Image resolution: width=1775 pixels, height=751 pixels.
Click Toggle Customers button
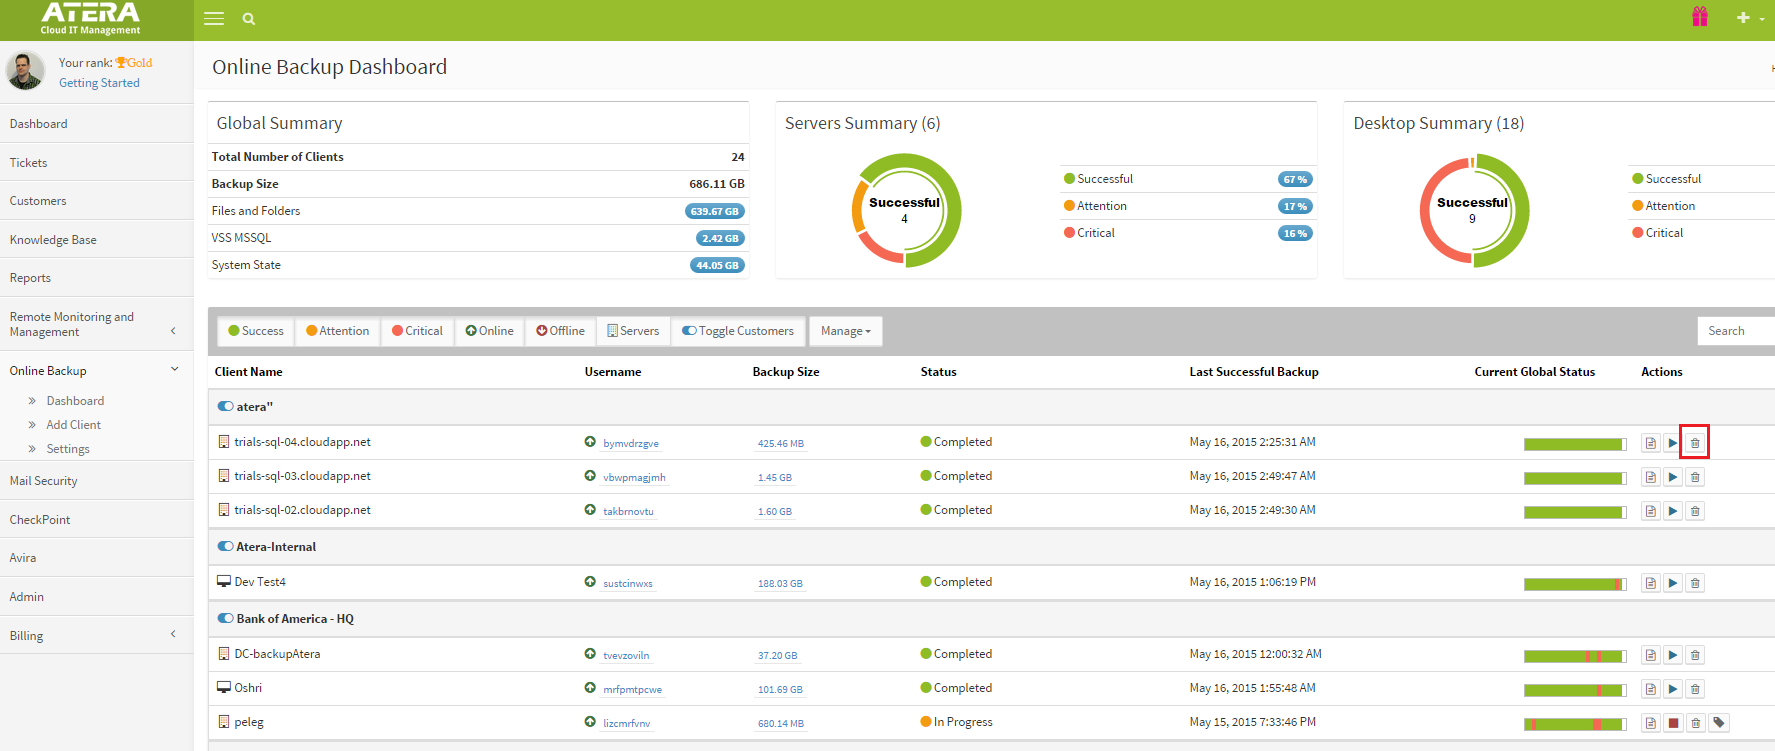tap(738, 331)
